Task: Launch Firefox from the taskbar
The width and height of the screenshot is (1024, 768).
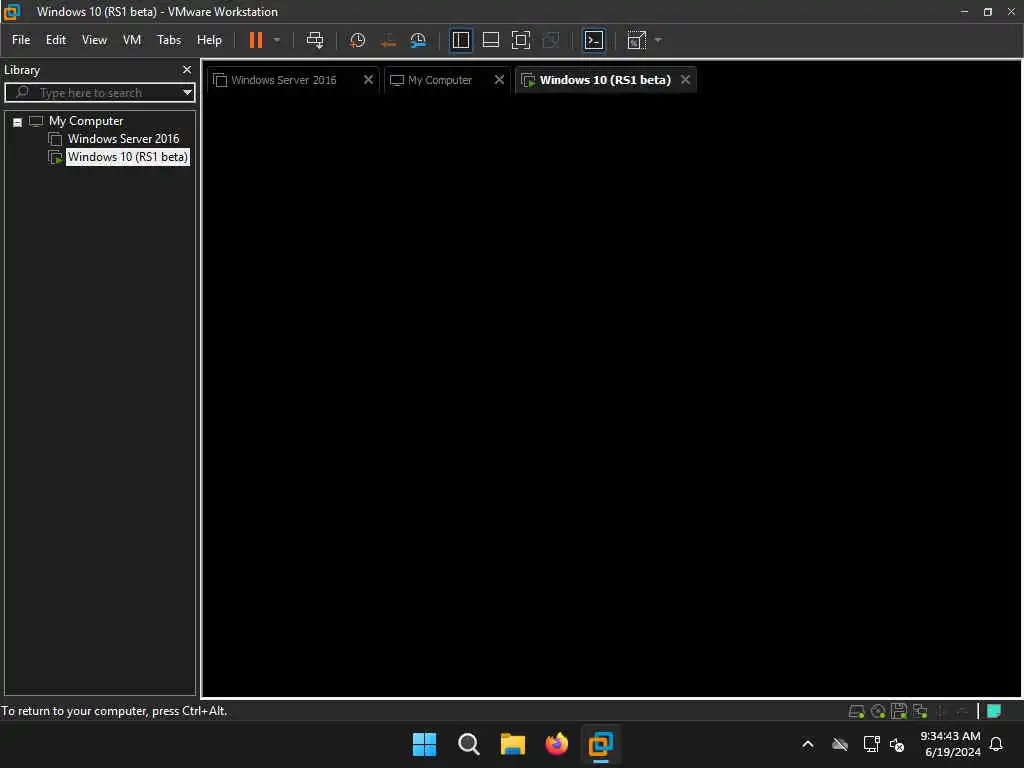Action: pos(556,744)
